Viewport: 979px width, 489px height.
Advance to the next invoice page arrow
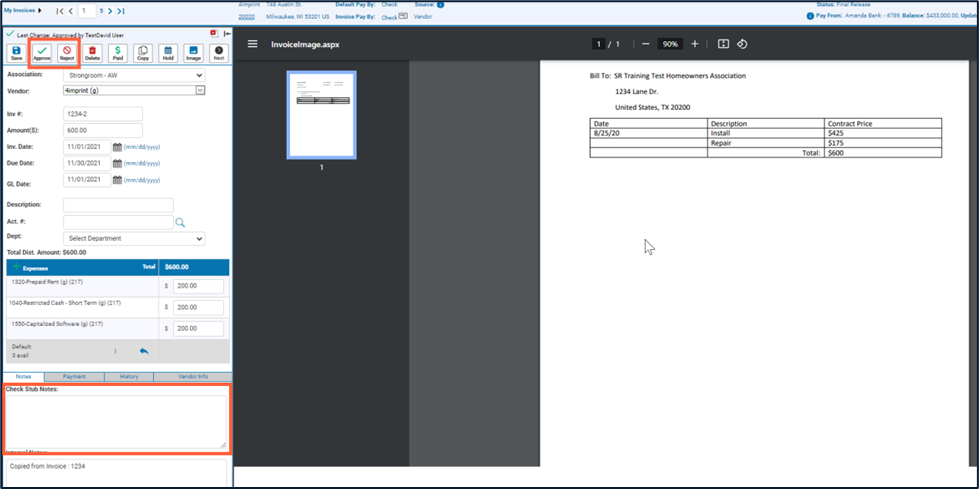pos(110,11)
